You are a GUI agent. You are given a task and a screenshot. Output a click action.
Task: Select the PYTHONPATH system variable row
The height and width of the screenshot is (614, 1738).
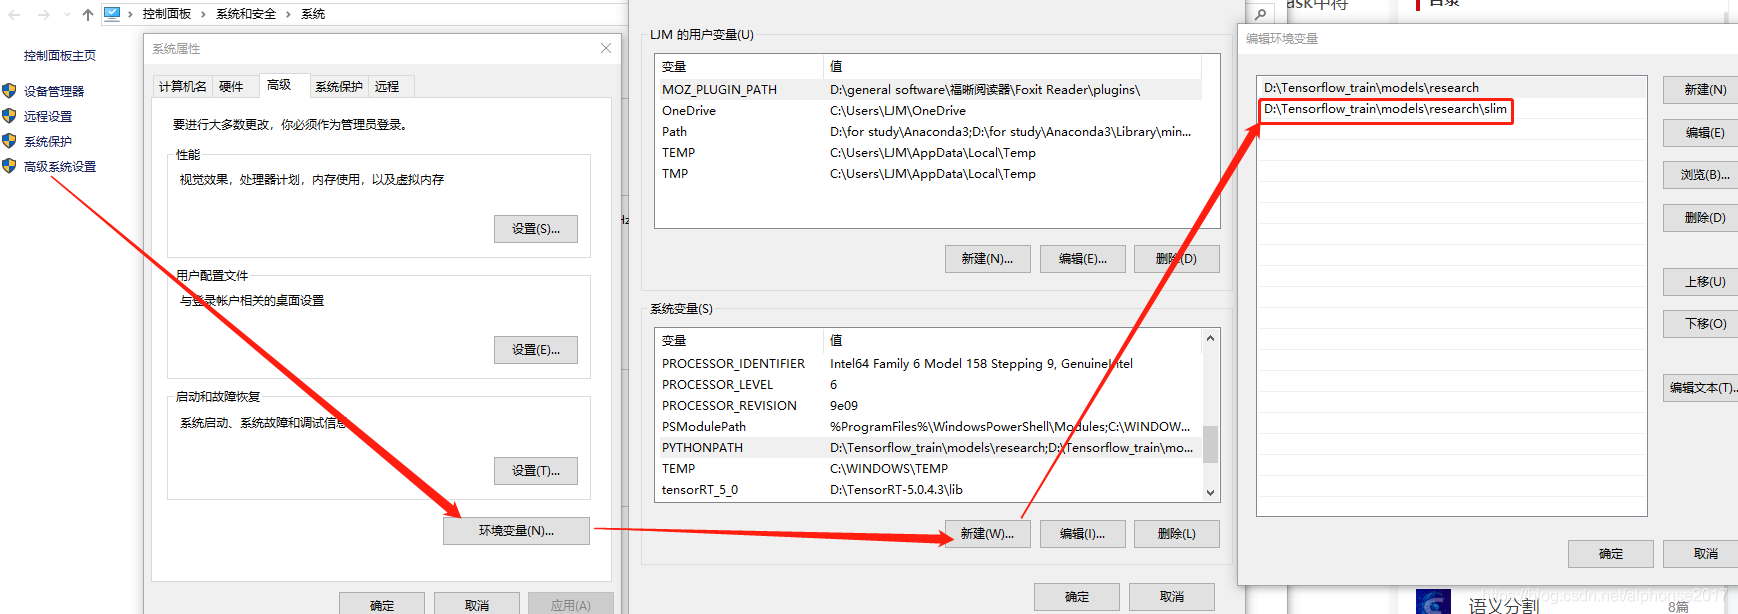pyautogui.click(x=929, y=448)
